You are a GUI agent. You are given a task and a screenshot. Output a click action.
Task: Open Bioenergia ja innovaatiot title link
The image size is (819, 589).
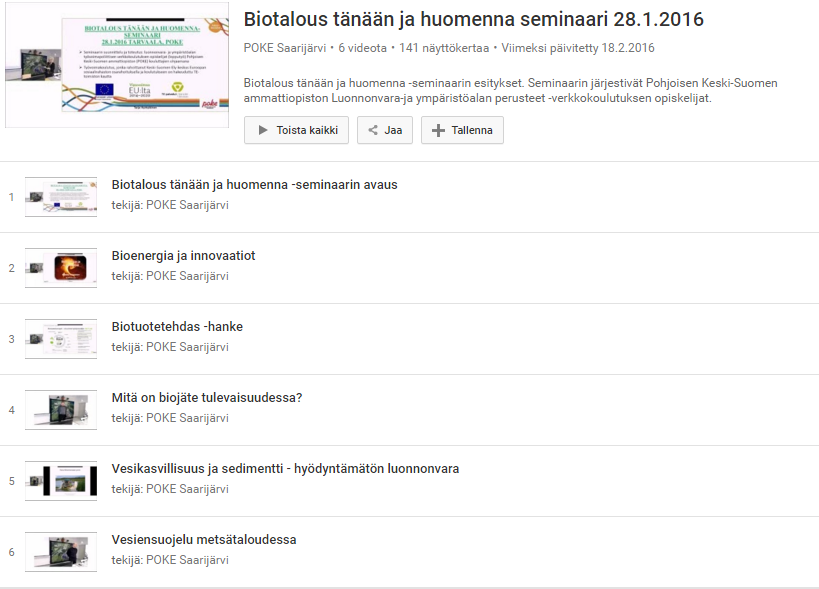pyautogui.click(x=183, y=256)
